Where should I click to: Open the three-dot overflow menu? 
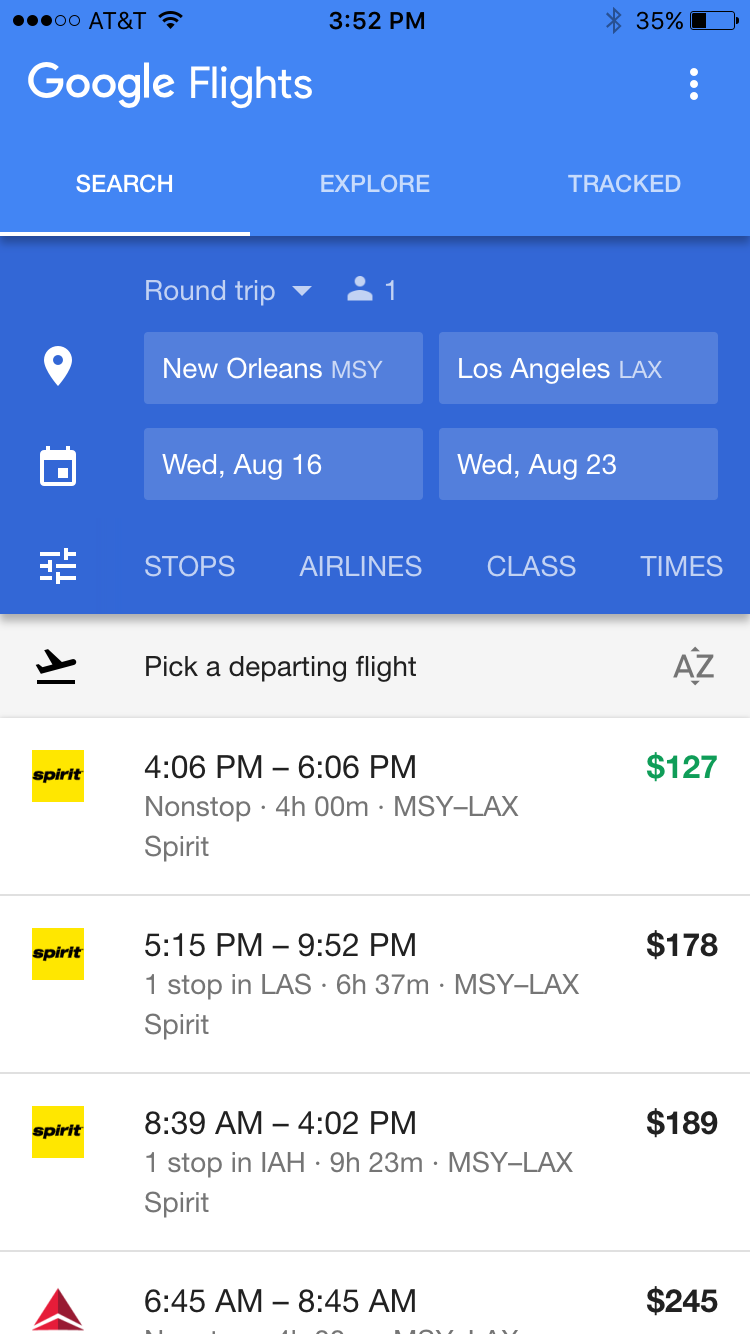(694, 85)
